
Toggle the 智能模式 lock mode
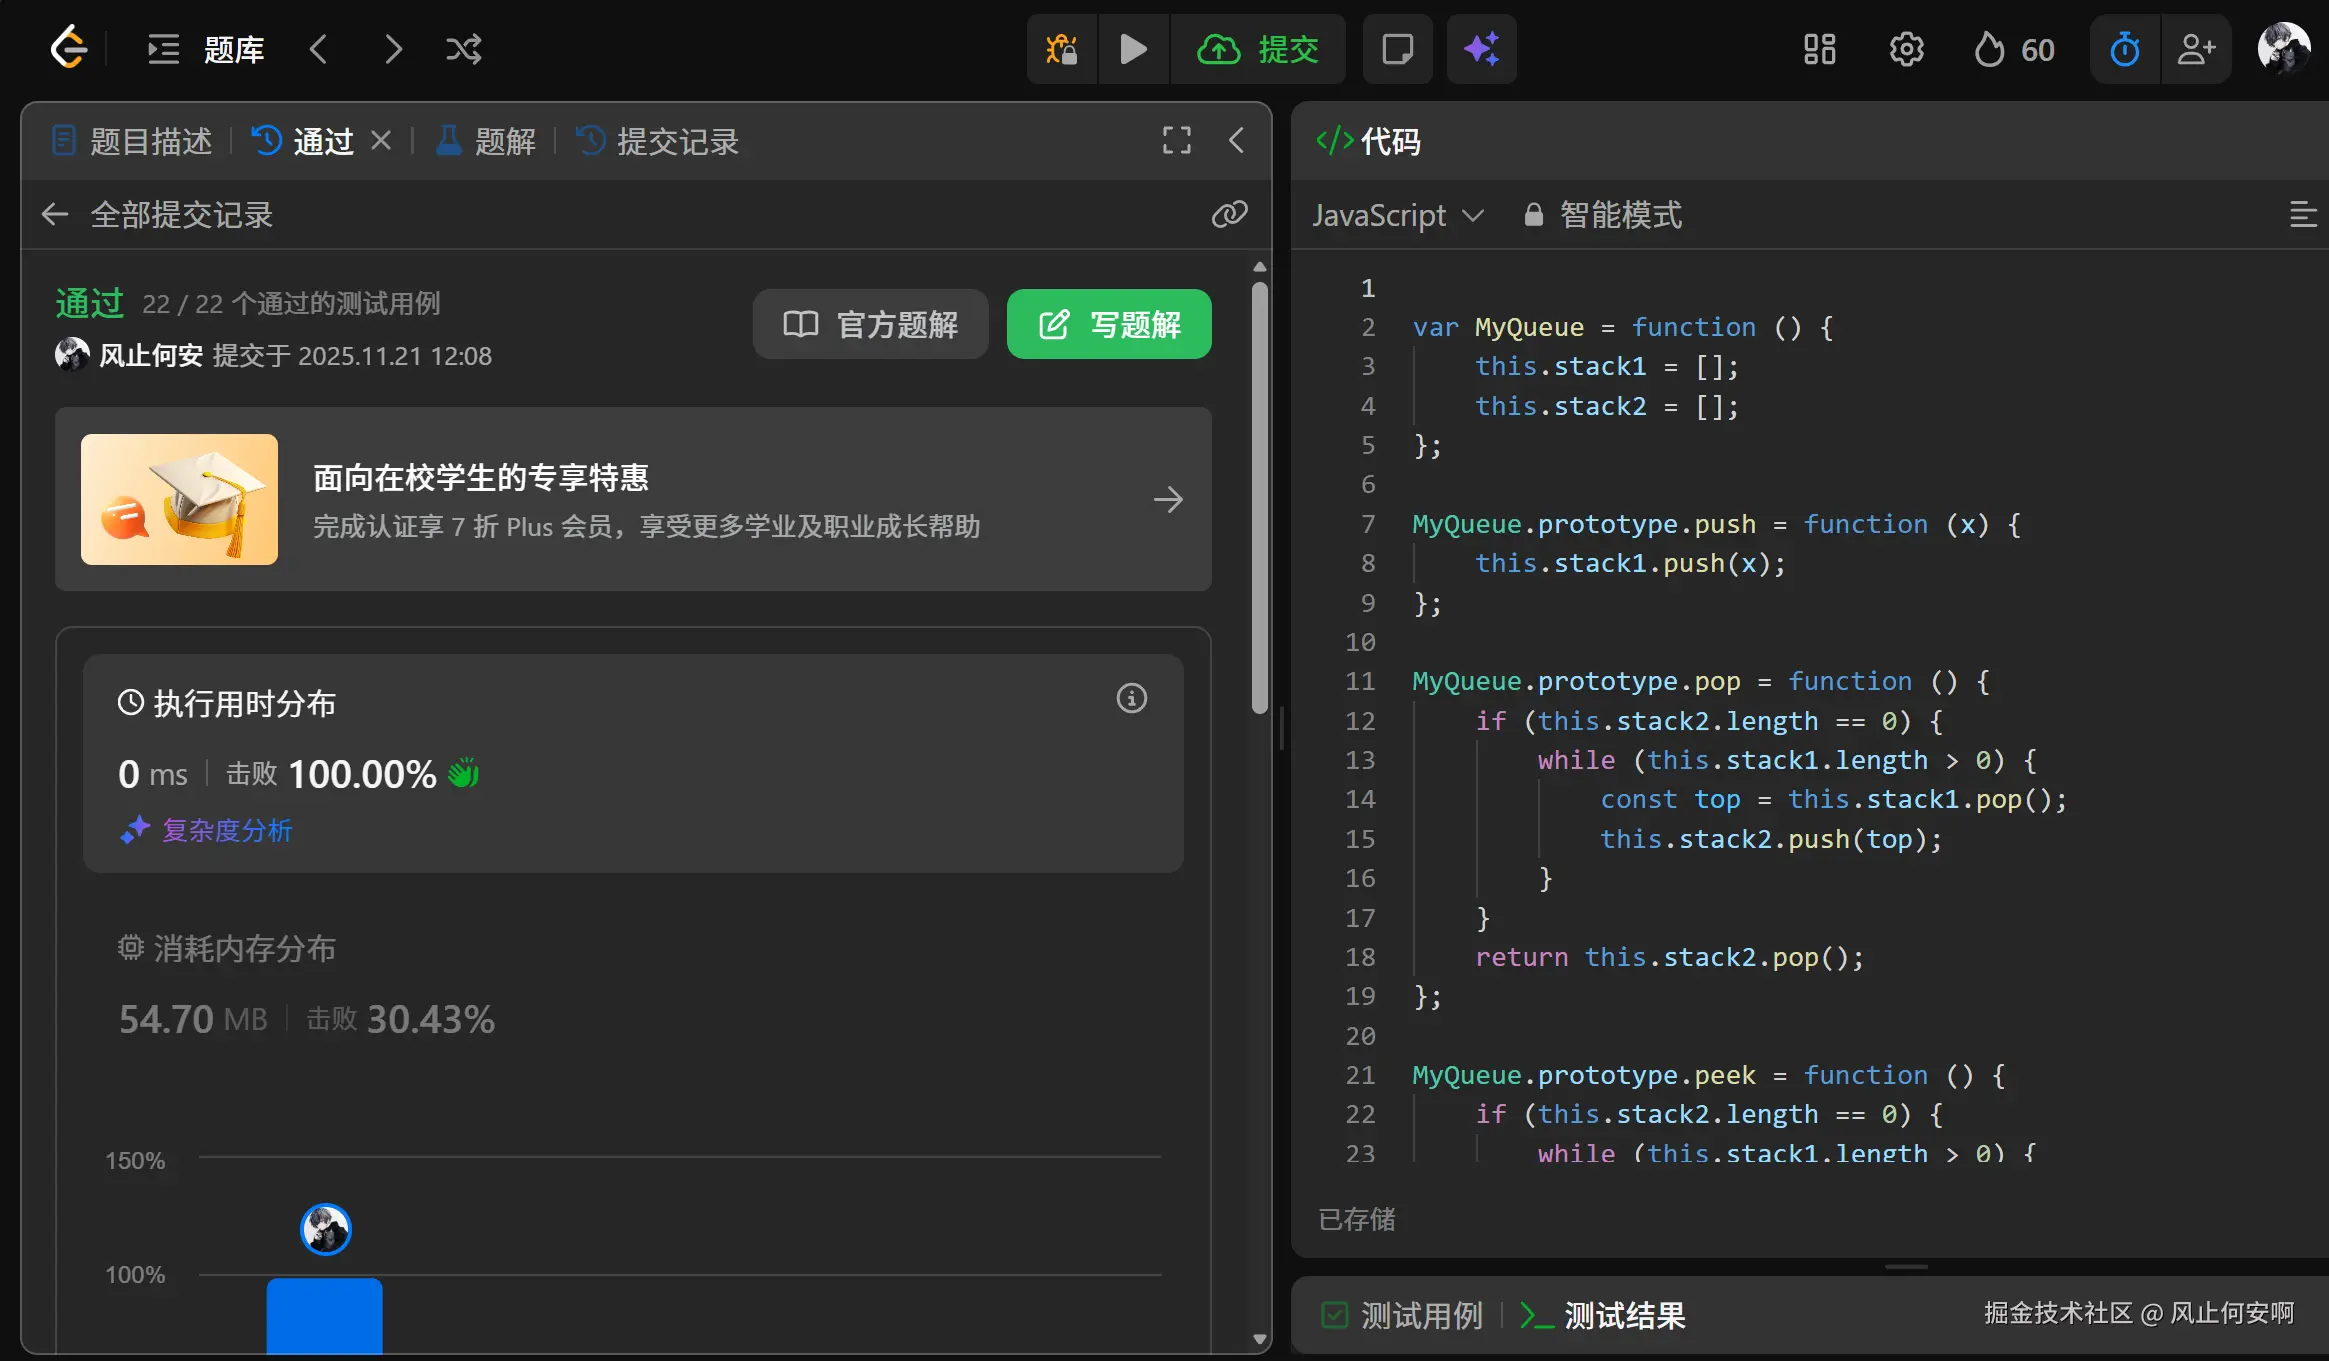coord(1602,215)
